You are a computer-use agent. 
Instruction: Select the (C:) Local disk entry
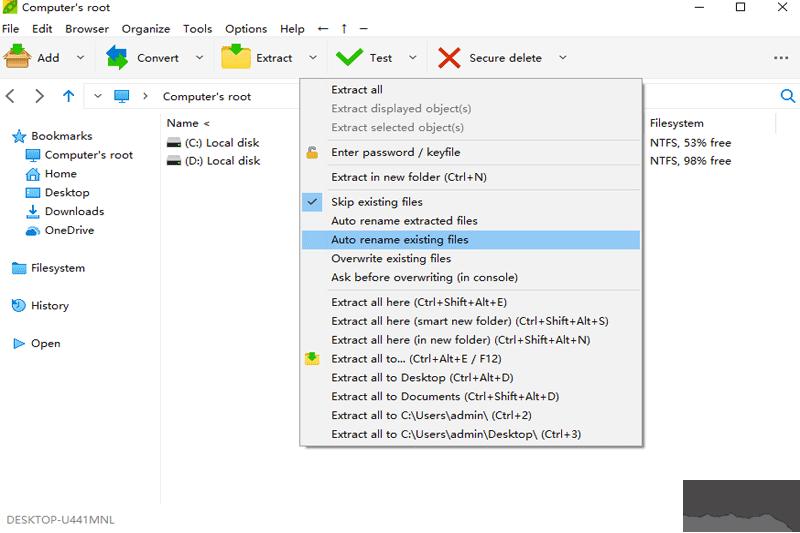222,143
